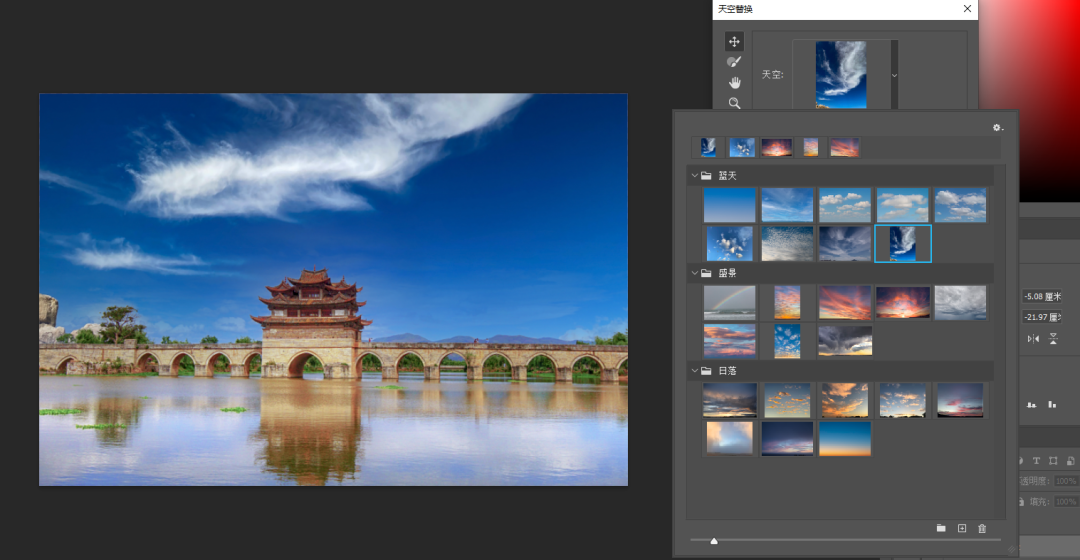The width and height of the screenshot is (1080, 560).
Task: Collapse the 日落 sky group
Action: pyautogui.click(x=694, y=371)
